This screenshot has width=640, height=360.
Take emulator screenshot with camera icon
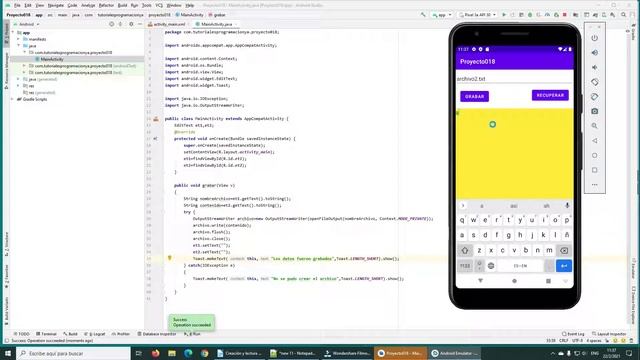point(595,111)
